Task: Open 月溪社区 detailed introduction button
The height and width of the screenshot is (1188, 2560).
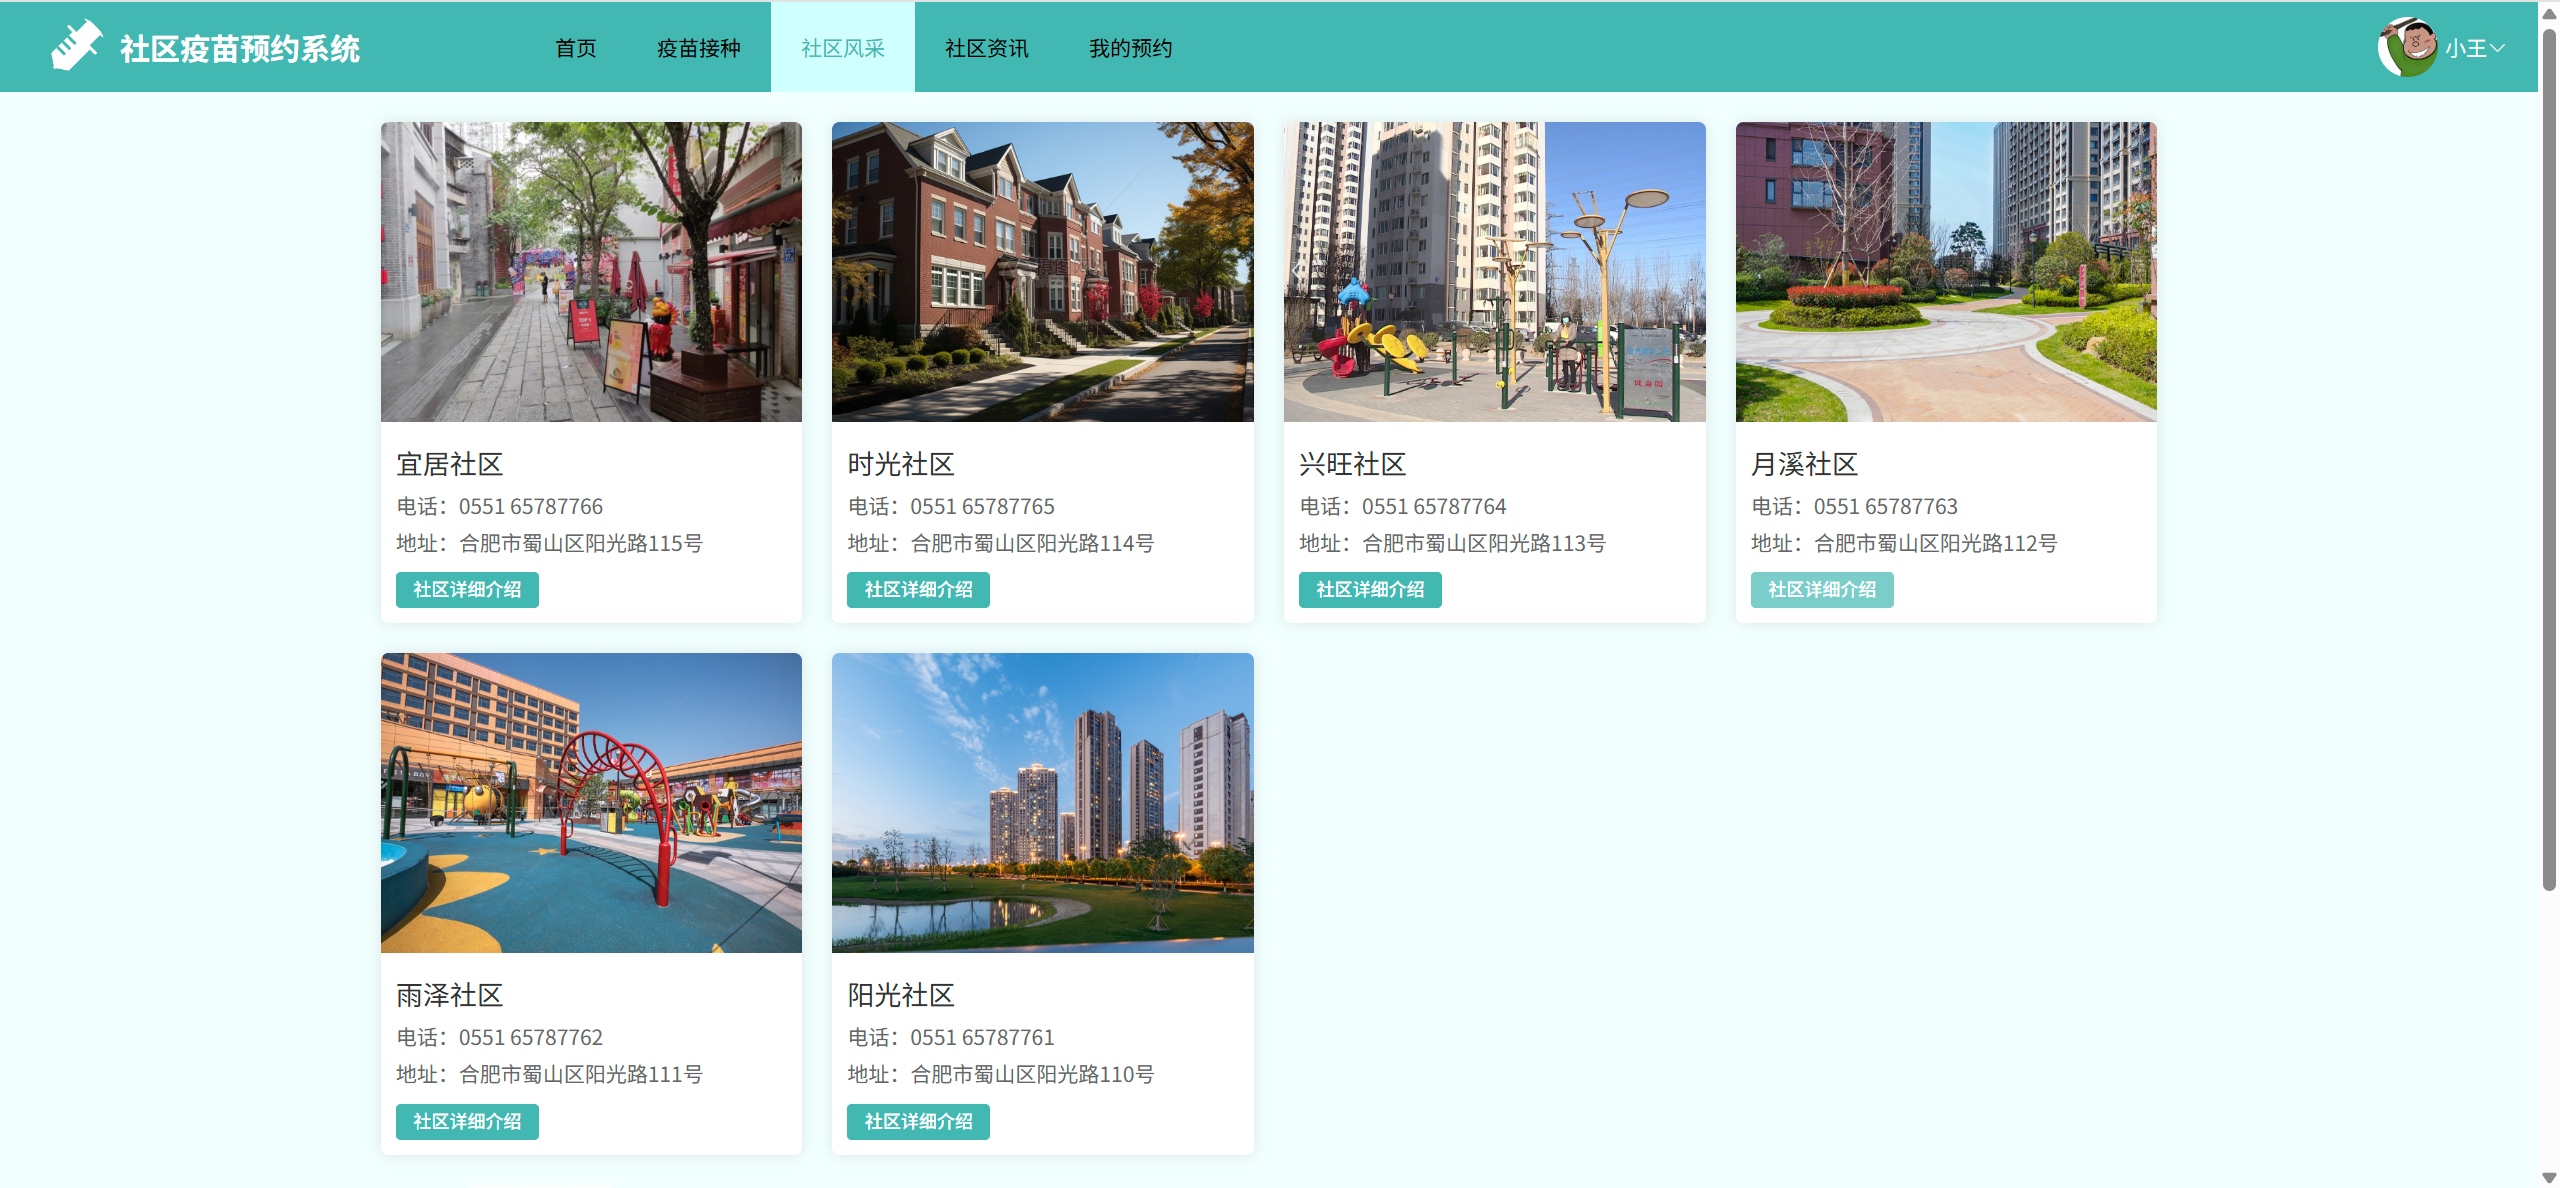Action: 1821,590
